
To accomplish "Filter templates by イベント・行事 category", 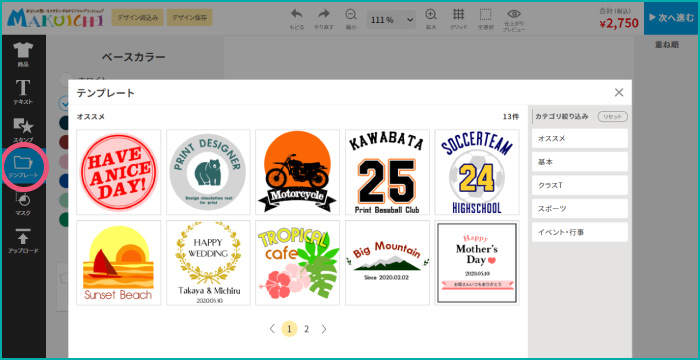I will tap(580, 232).
